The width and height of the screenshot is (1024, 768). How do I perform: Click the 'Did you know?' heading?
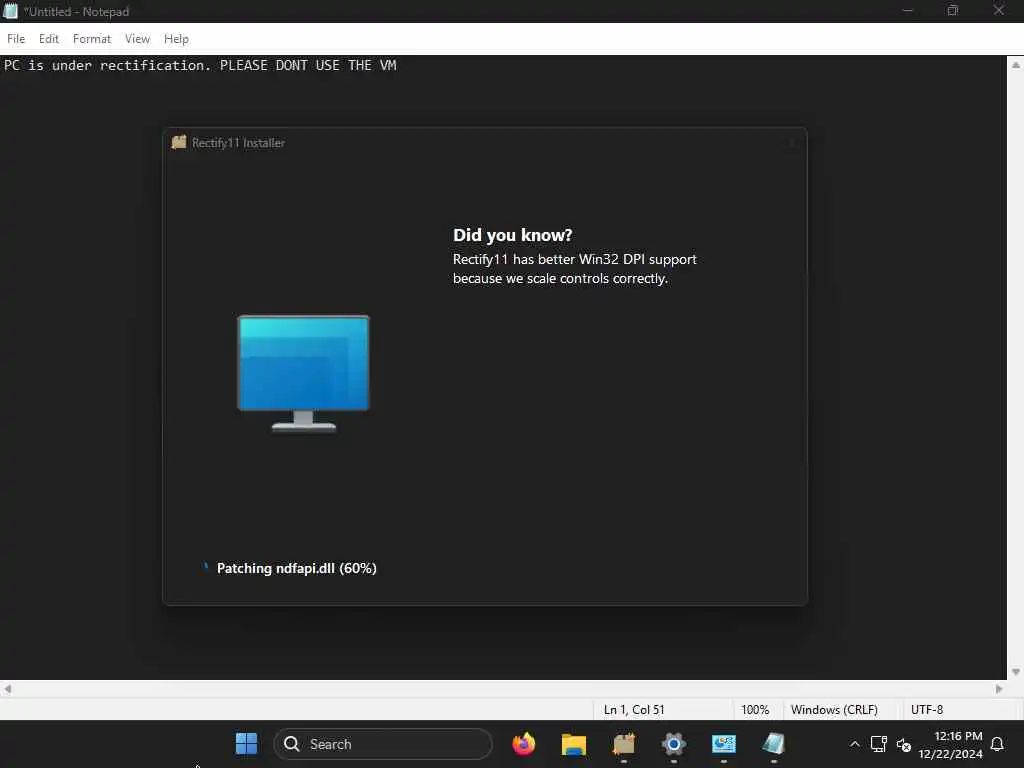pos(513,235)
